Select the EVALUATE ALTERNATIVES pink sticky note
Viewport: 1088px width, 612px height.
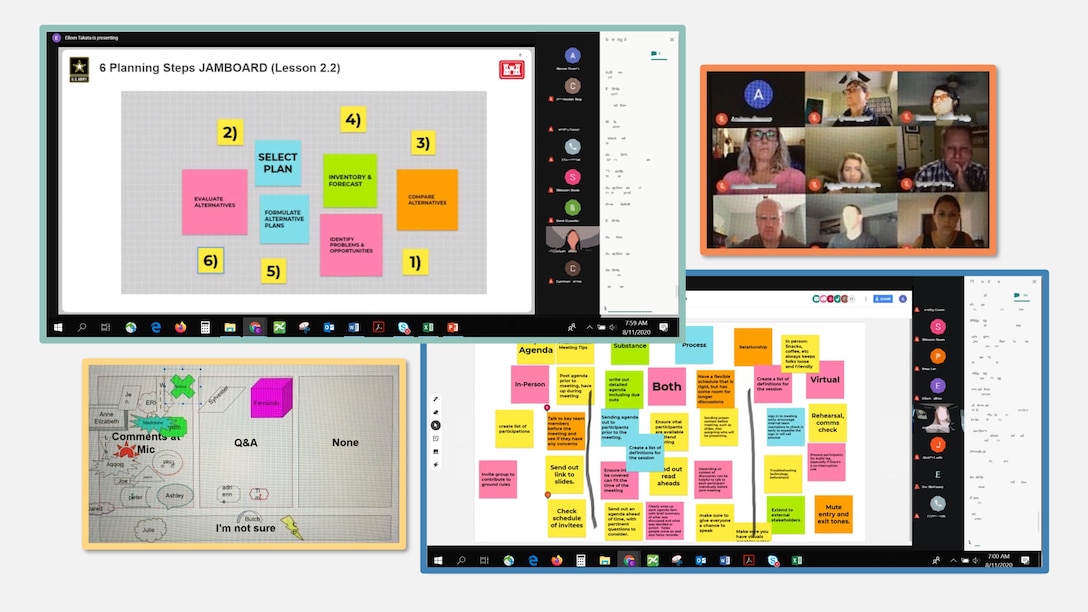point(214,202)
